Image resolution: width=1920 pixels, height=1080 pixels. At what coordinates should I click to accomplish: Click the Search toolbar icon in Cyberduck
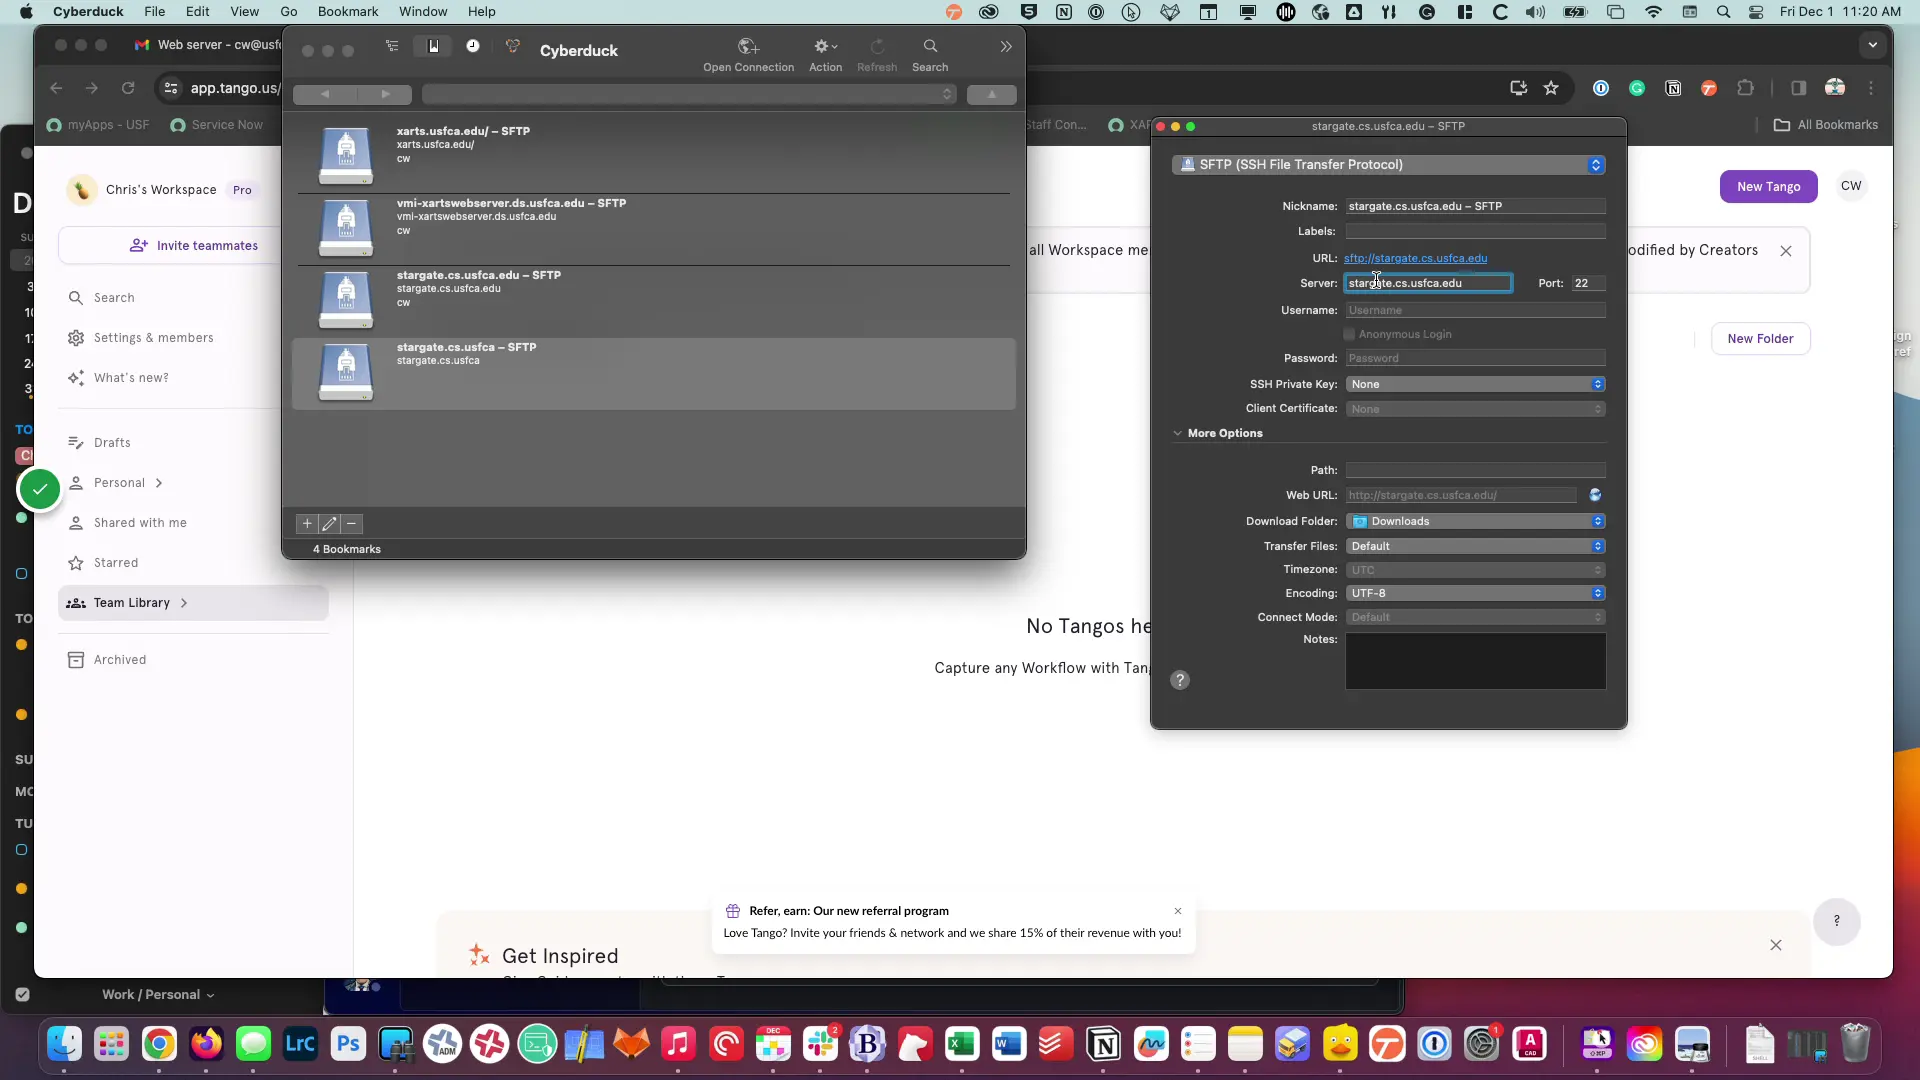(930, 55)
